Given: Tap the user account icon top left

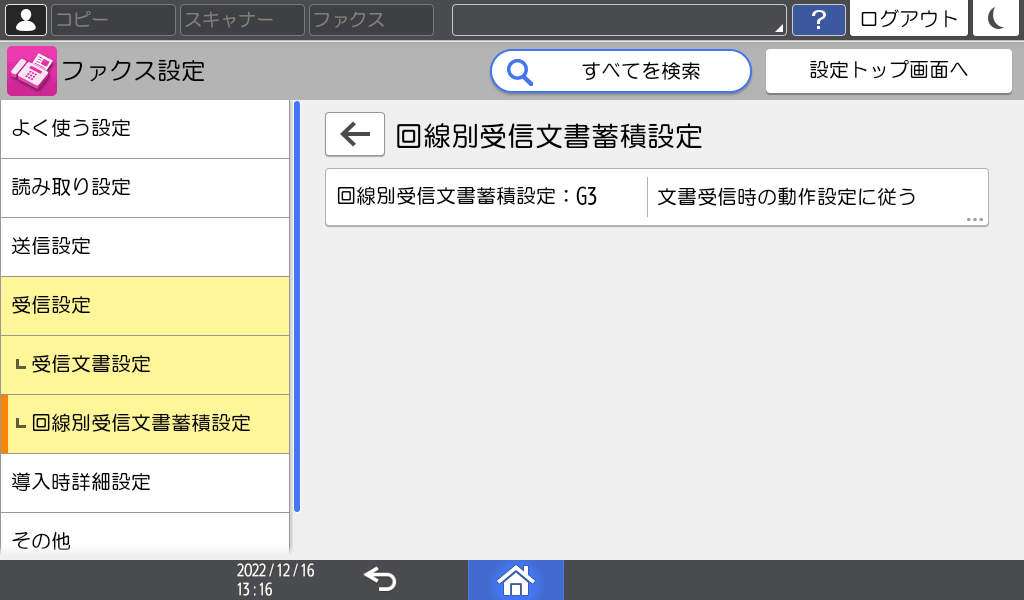Looking at the screenshot, I should tap(25, 19).
